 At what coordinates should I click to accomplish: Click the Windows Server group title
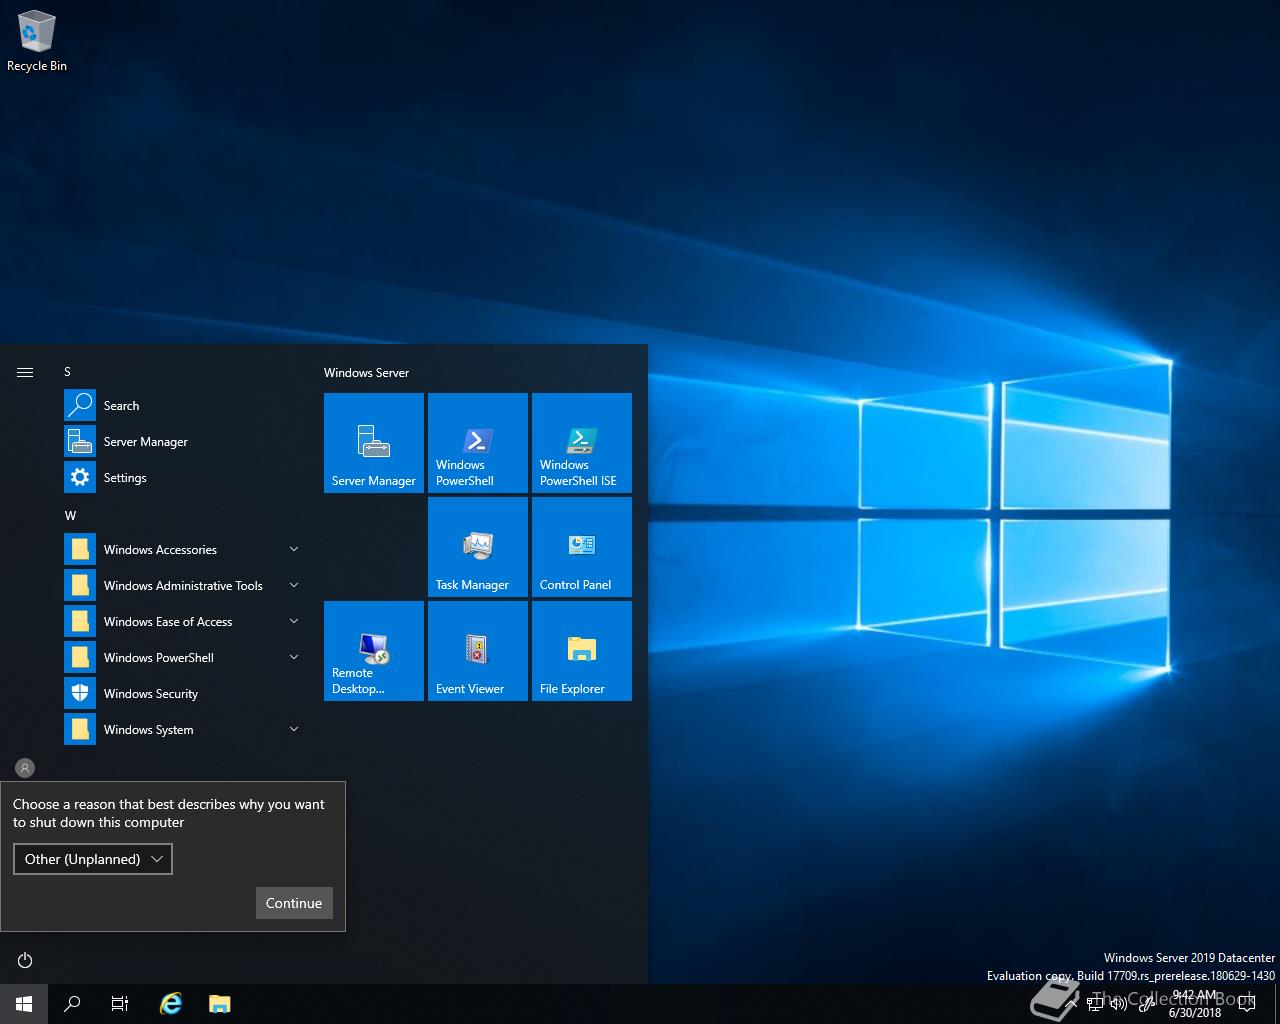coord(366,373)
